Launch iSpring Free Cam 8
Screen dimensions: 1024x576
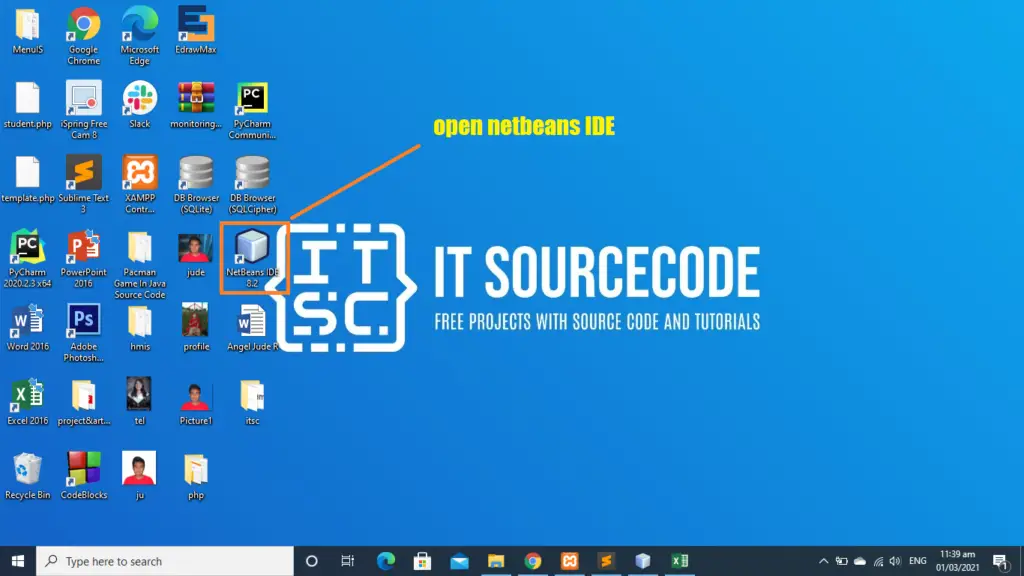(83, 103)
